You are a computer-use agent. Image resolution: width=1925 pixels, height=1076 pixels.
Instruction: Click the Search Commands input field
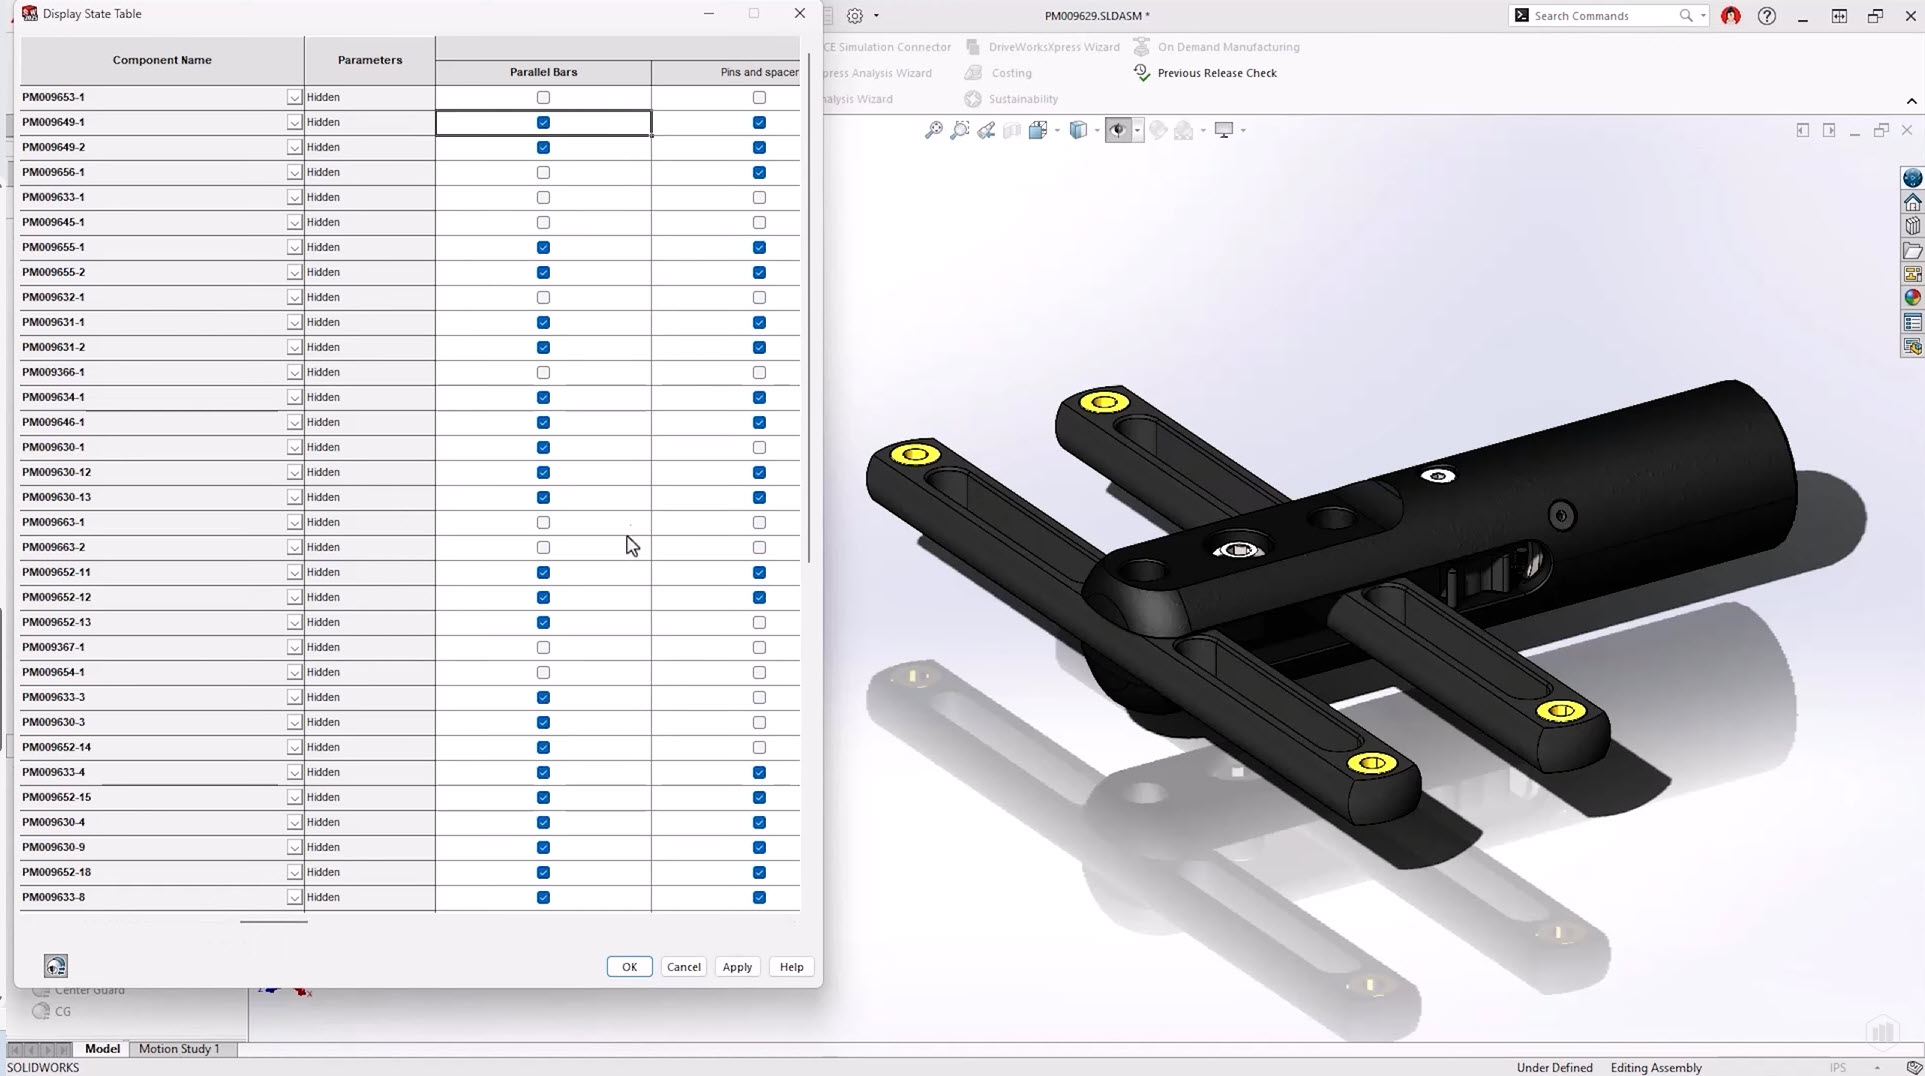(1602, 16)
